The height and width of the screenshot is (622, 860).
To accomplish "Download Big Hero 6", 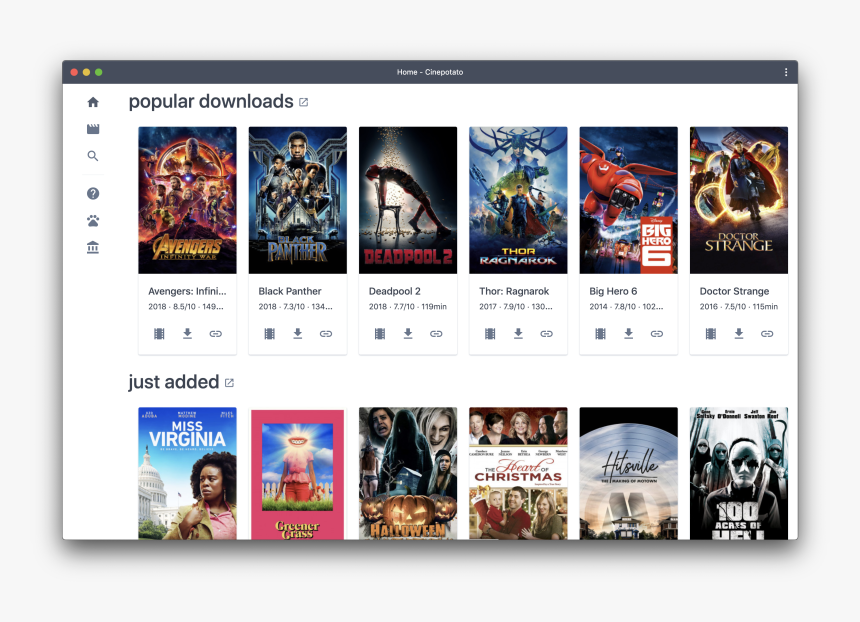I will (629, 333).
